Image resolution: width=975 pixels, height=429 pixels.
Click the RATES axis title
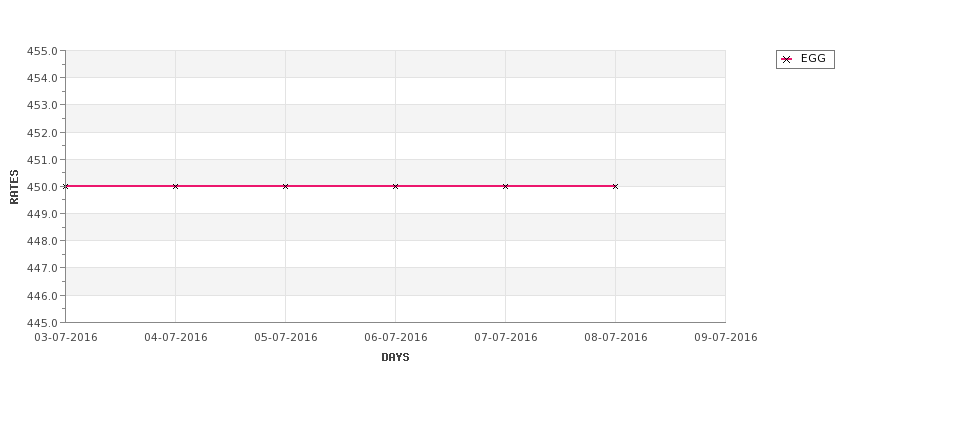(14, 187)
